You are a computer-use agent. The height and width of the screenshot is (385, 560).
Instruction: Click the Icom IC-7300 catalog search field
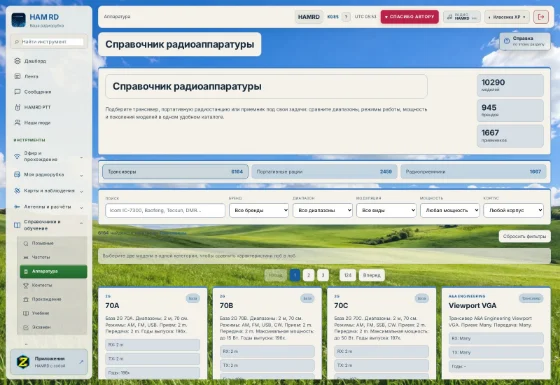coord(165,210)
